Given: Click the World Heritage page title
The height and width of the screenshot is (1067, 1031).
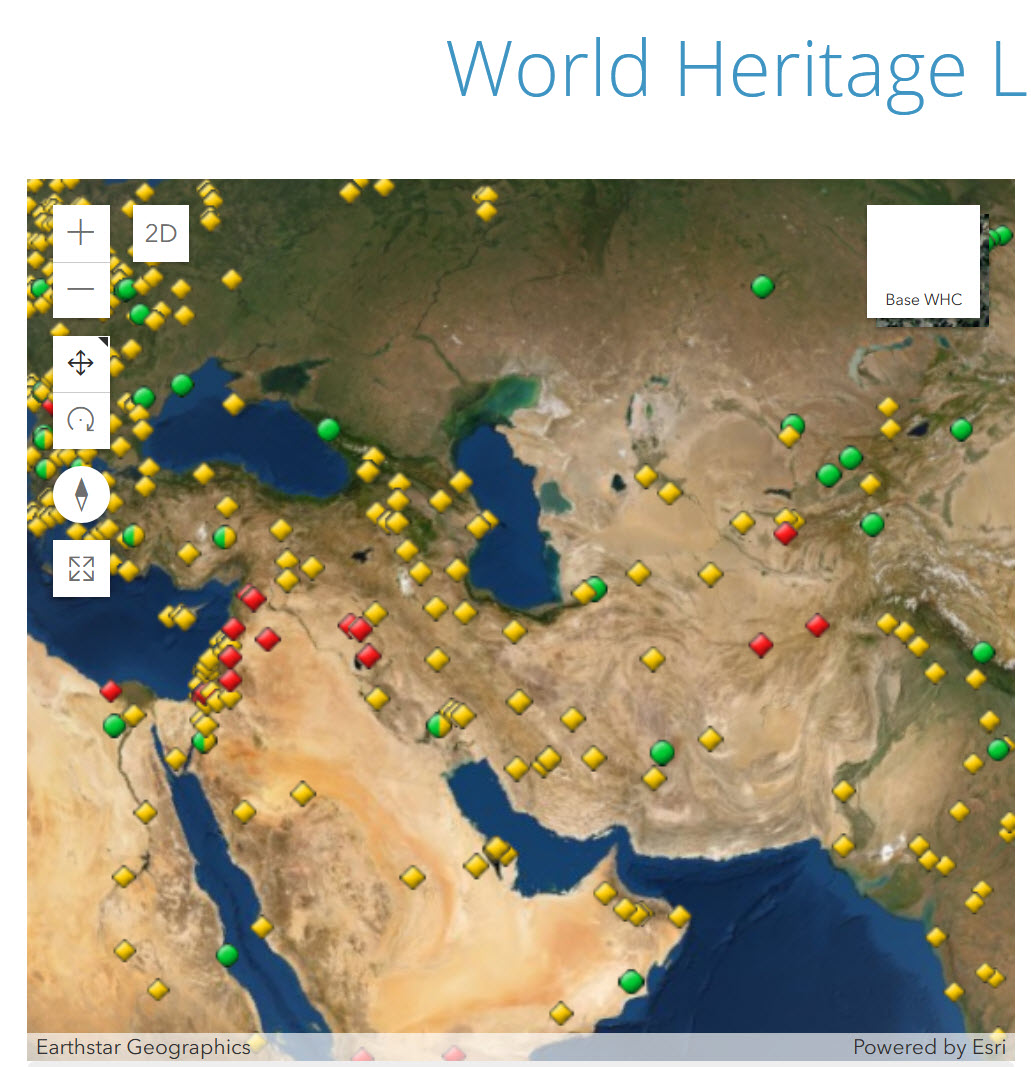Looking at the screenshot, I should click(735, 68).
